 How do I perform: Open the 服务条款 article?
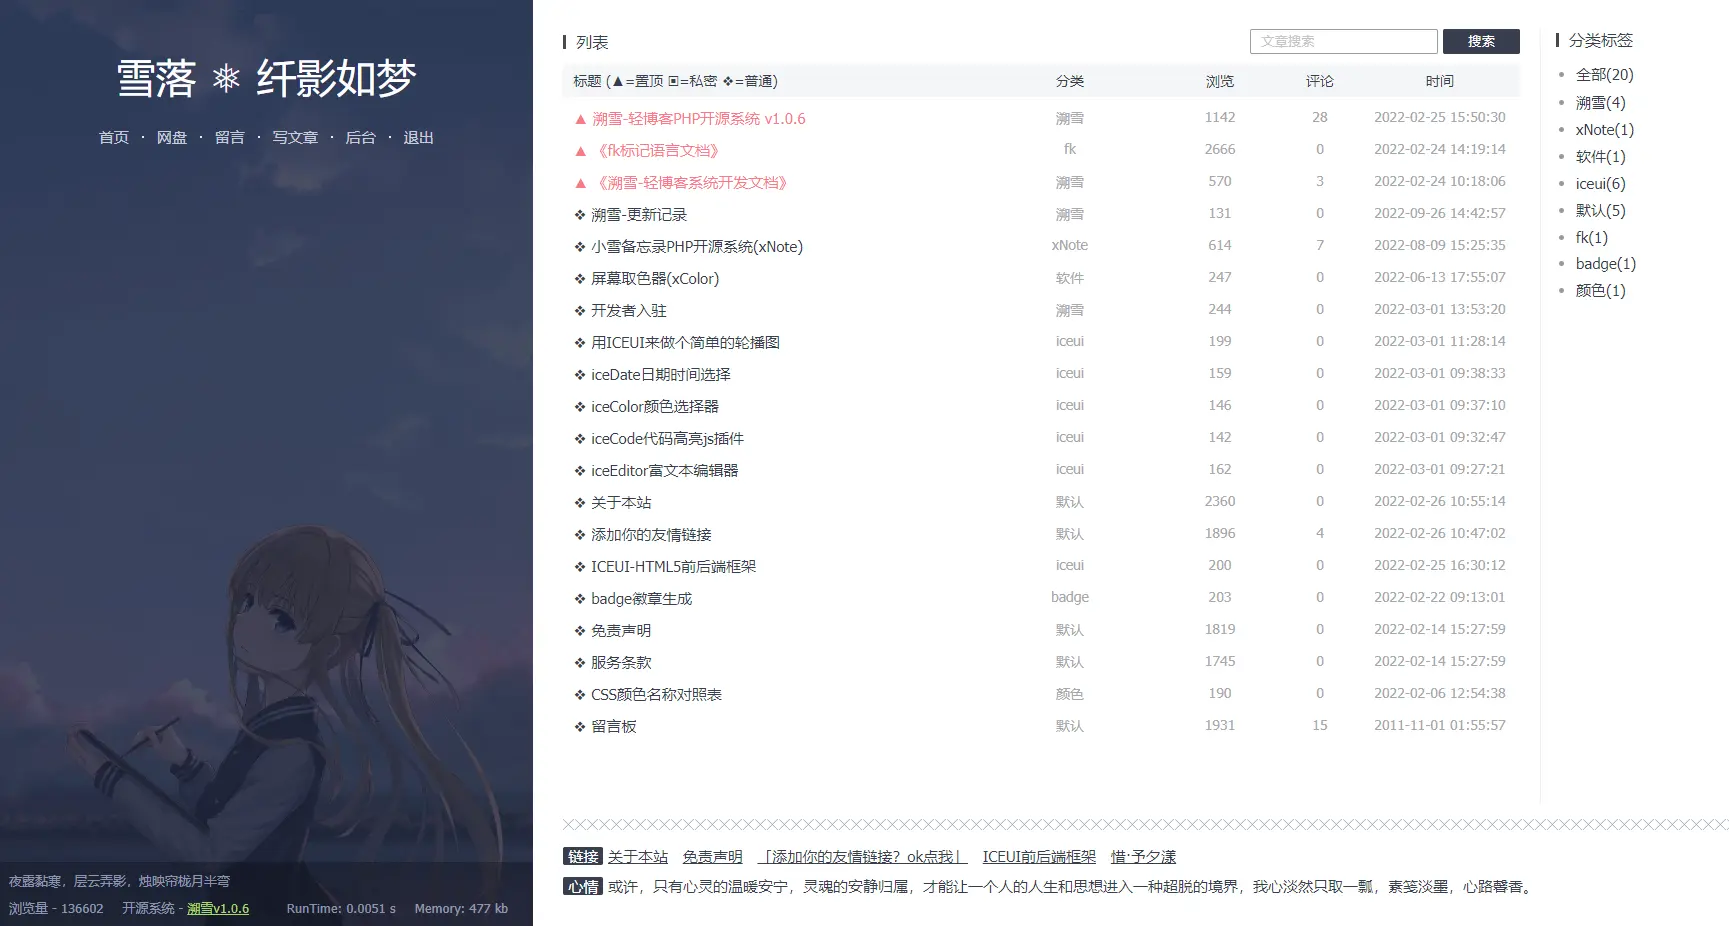621,663
